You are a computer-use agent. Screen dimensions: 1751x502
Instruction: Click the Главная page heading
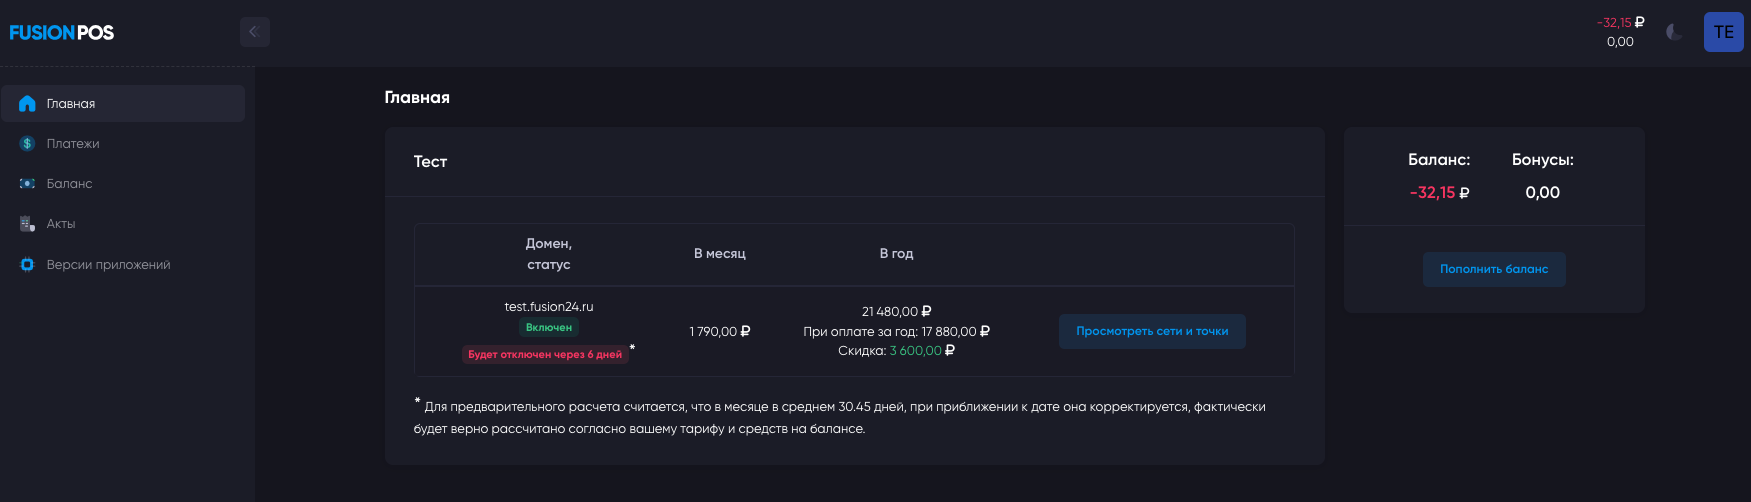417,98
